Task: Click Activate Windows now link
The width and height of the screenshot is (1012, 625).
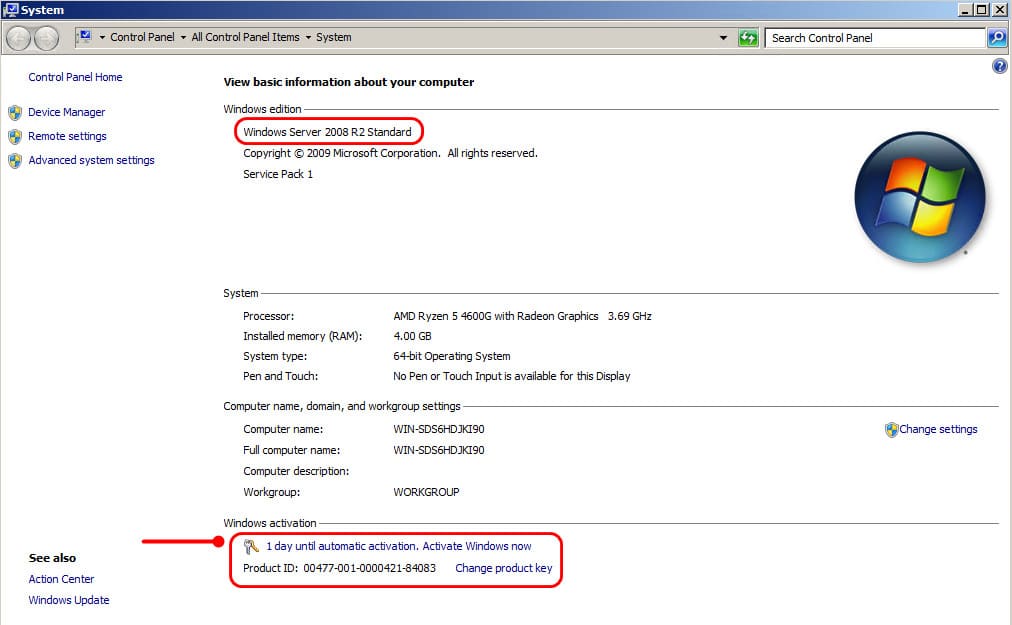Action: tap(477, 546)
